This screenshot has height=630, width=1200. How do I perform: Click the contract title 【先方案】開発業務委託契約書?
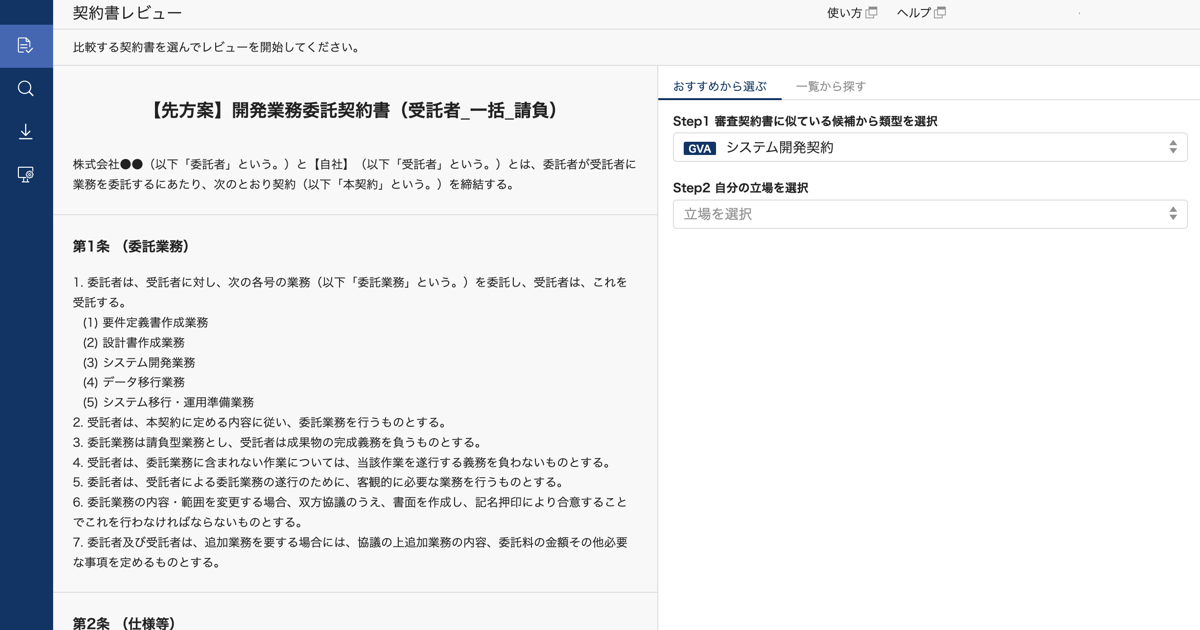pyautogui.click(x=355, y=111)
